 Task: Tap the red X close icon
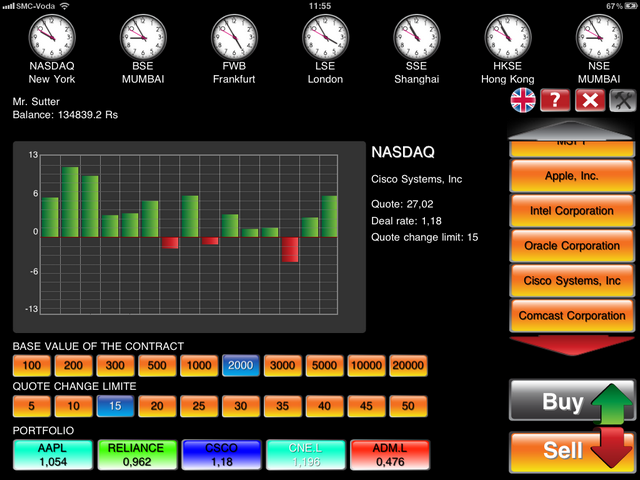tap(590, 100)
